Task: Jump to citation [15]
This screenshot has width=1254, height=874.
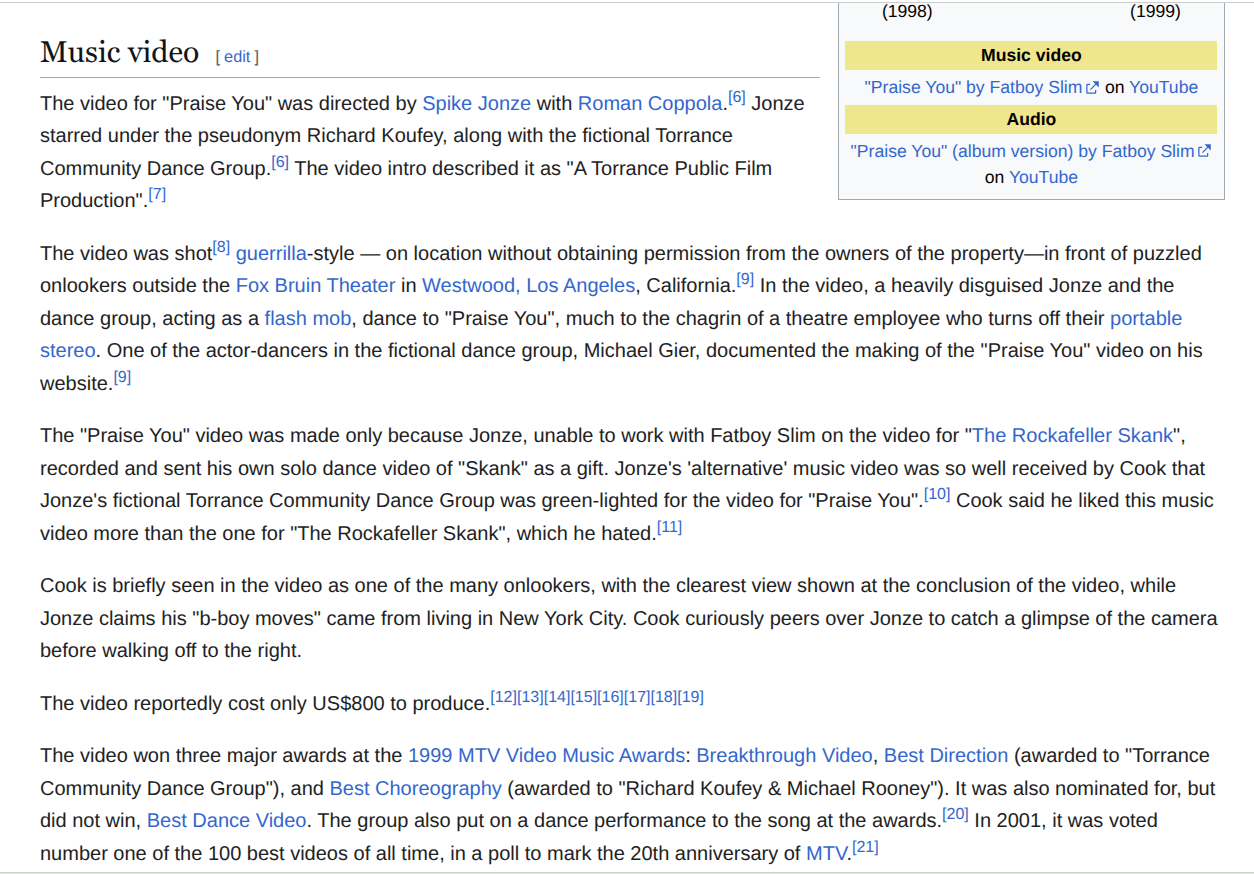Action: pyautogui.click(x=583, y=697)
